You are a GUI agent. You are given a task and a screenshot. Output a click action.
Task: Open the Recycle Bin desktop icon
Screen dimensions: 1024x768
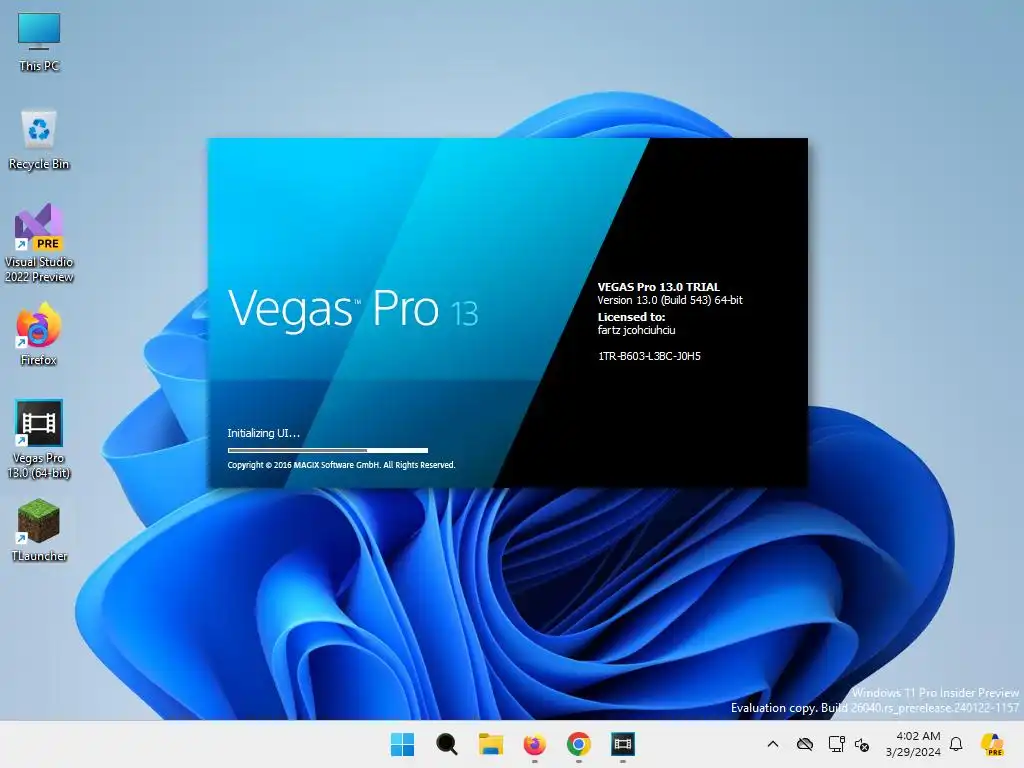[39, 140]
